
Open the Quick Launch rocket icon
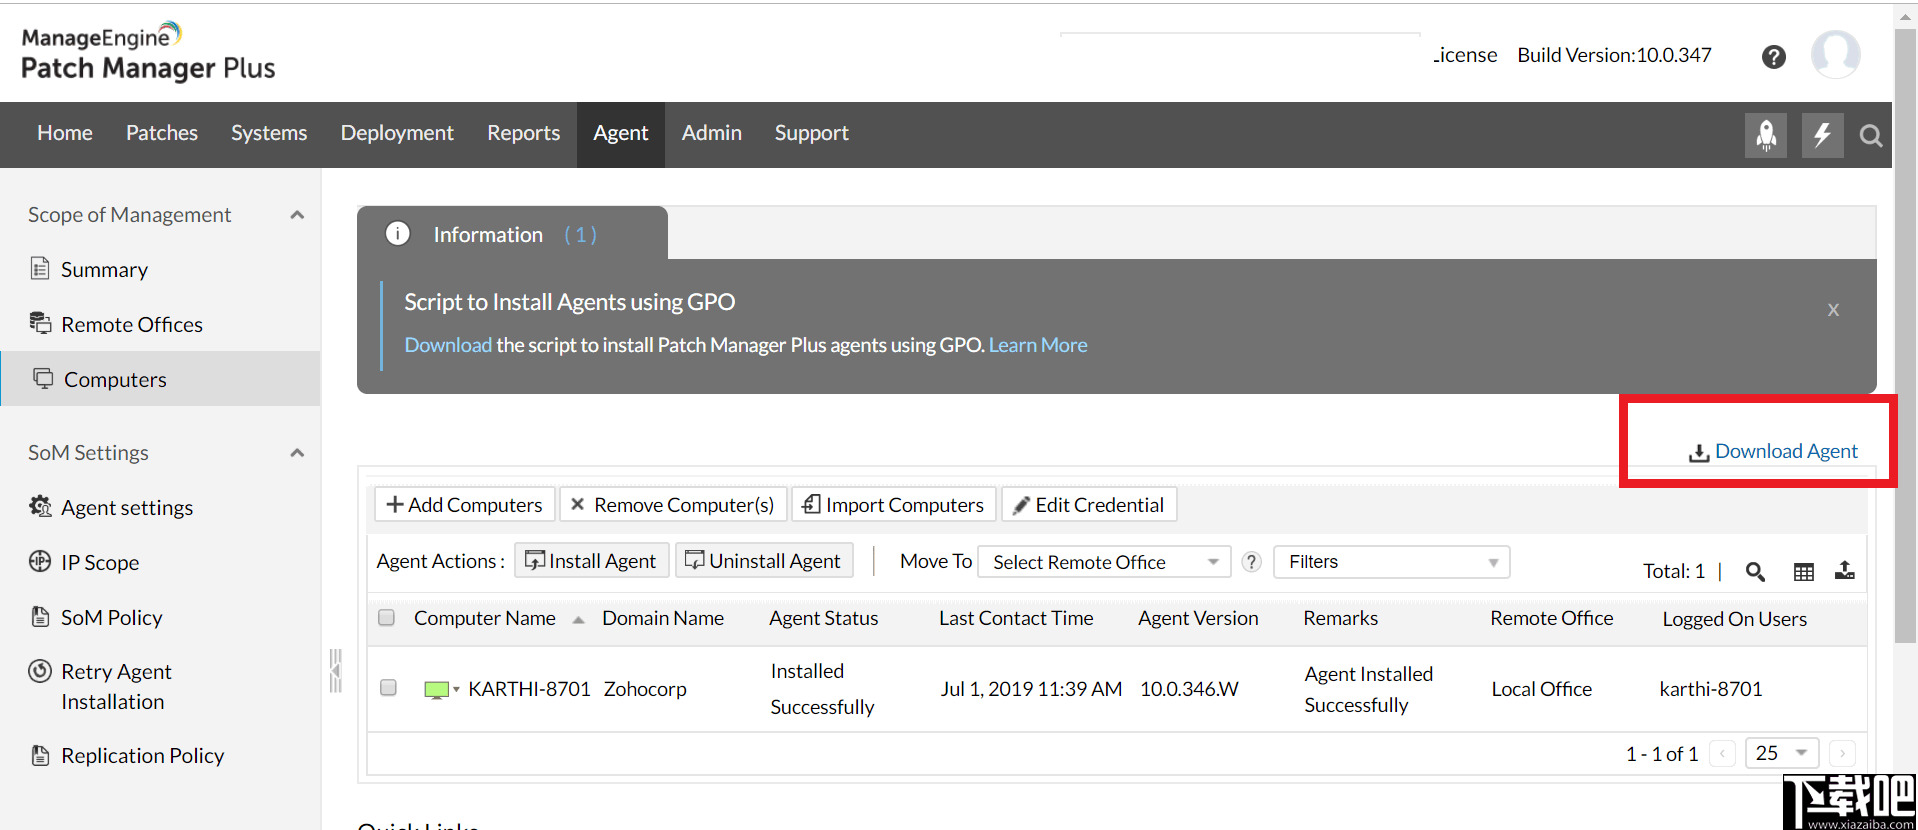[x=1766, y=134]
